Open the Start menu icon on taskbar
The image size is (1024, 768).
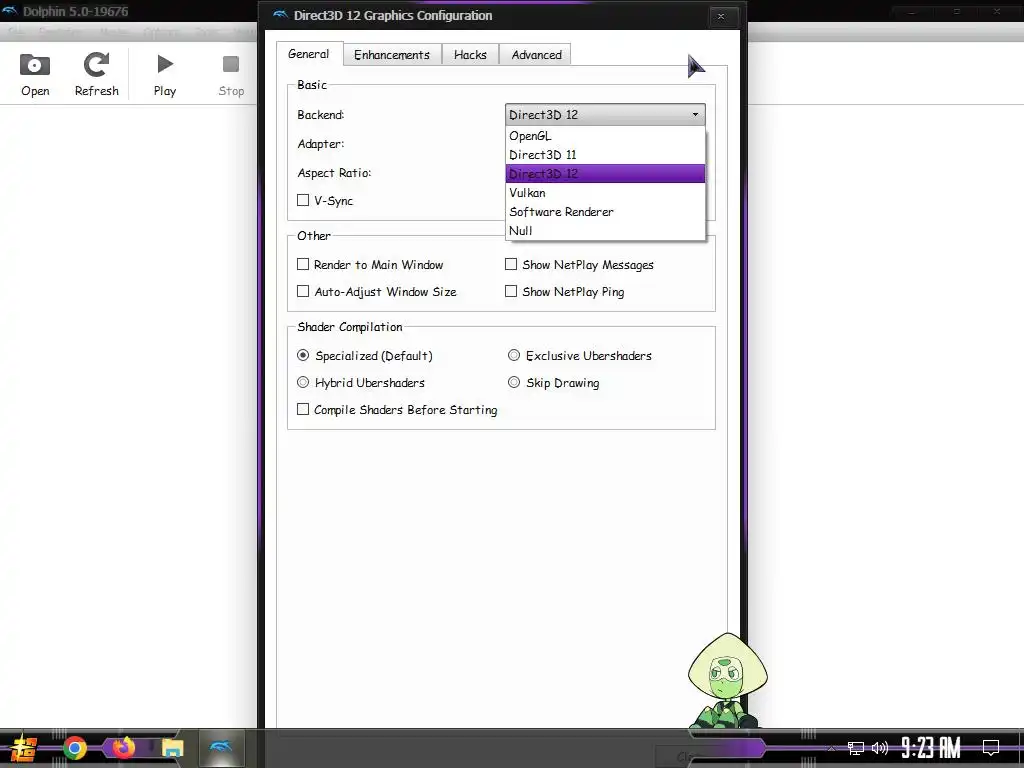24,748
